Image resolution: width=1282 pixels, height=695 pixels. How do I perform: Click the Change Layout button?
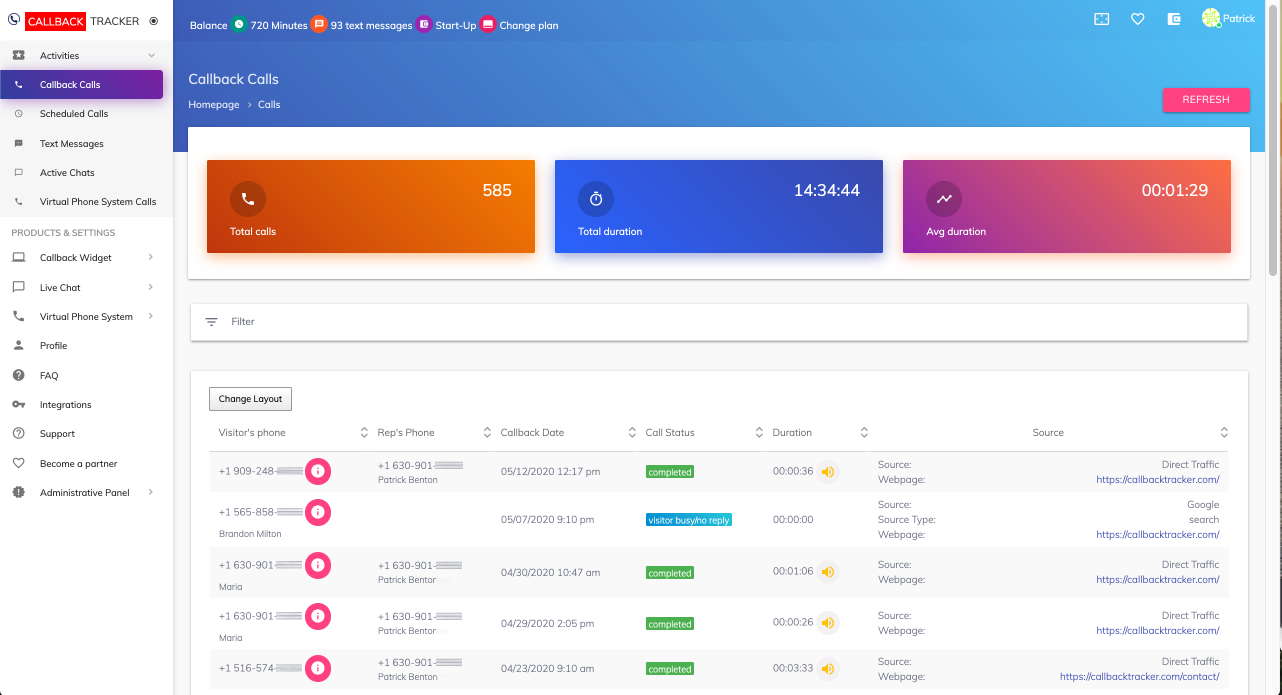tap(250, 399)
